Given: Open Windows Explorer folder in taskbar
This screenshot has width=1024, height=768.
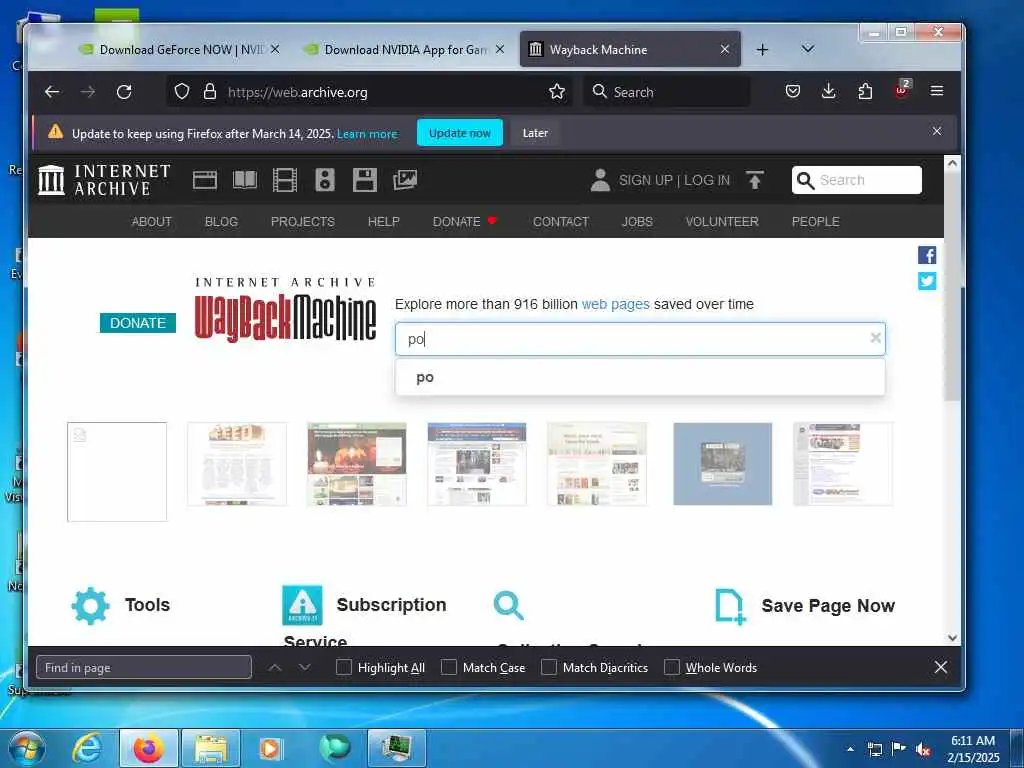Looking at the screenshot, I should click(211, 748).
